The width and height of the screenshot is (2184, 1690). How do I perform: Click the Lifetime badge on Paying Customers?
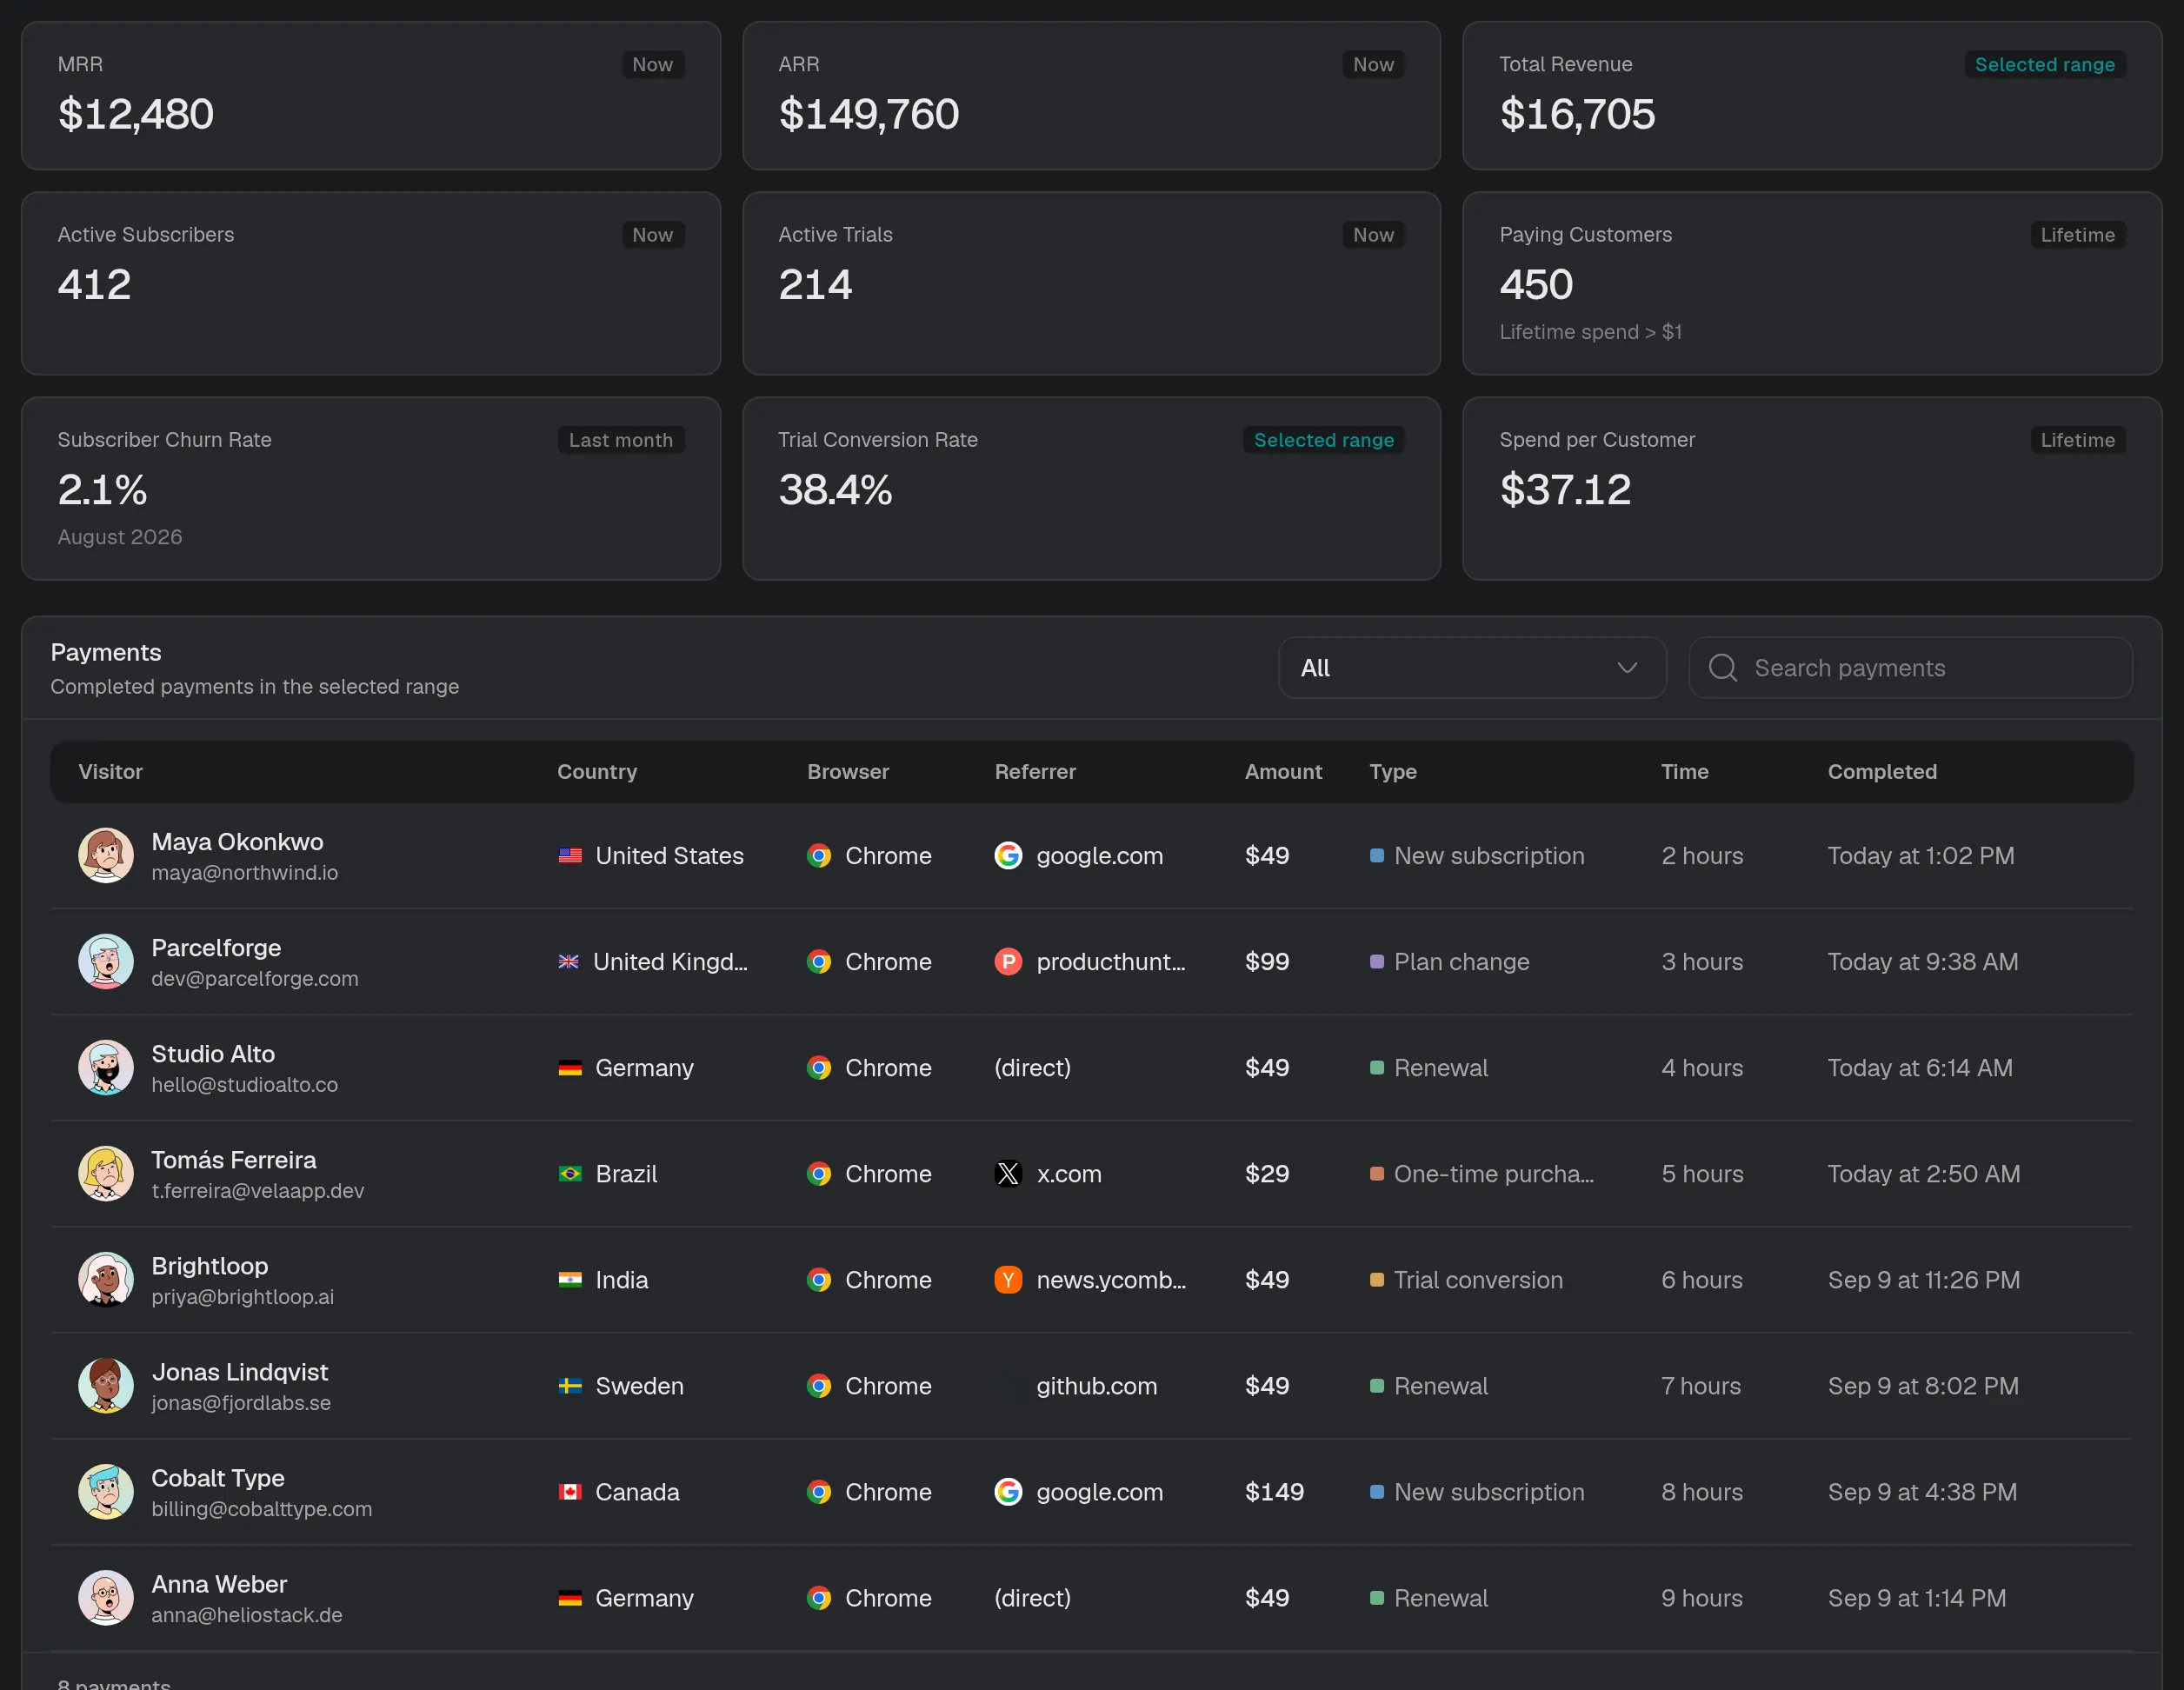[2078, 235]
